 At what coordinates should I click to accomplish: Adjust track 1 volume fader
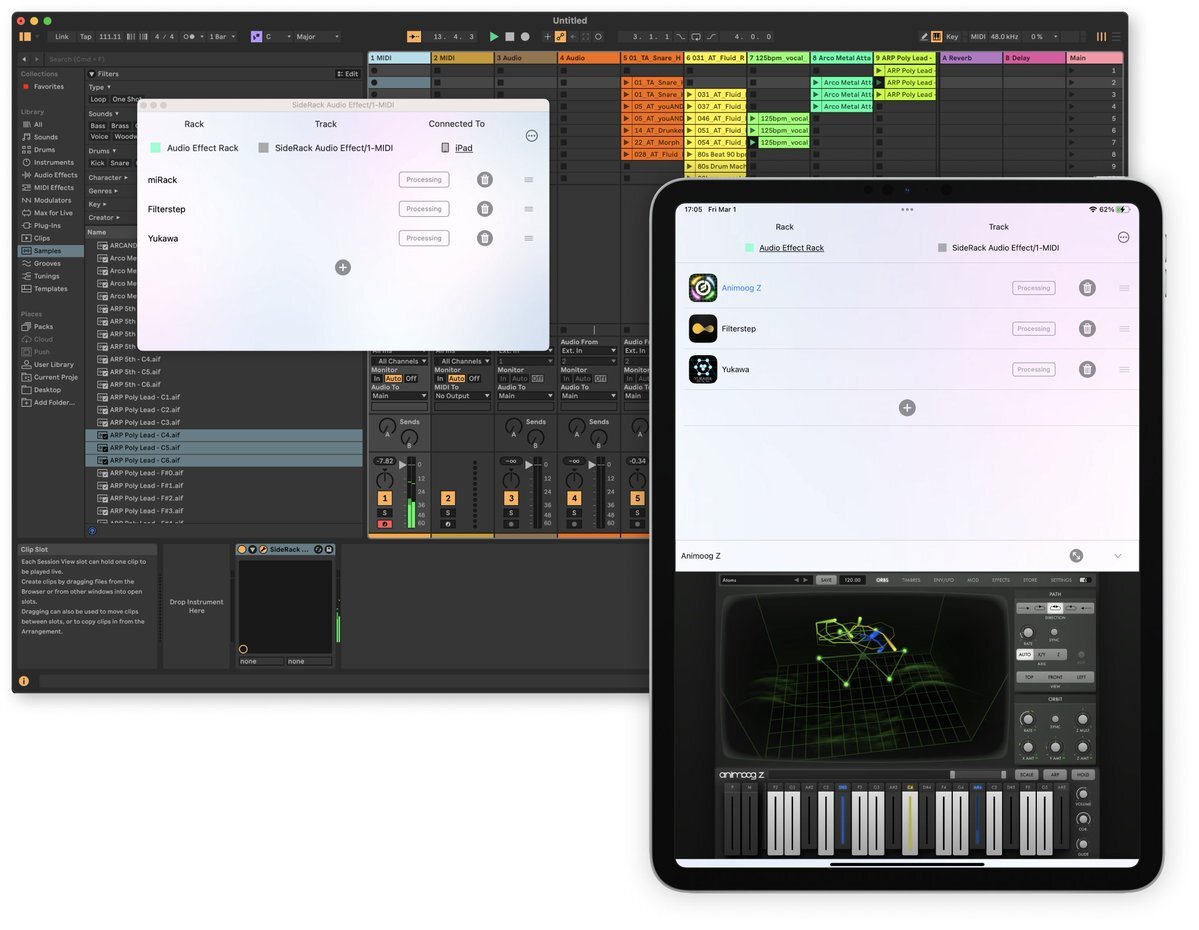point(404,465)
